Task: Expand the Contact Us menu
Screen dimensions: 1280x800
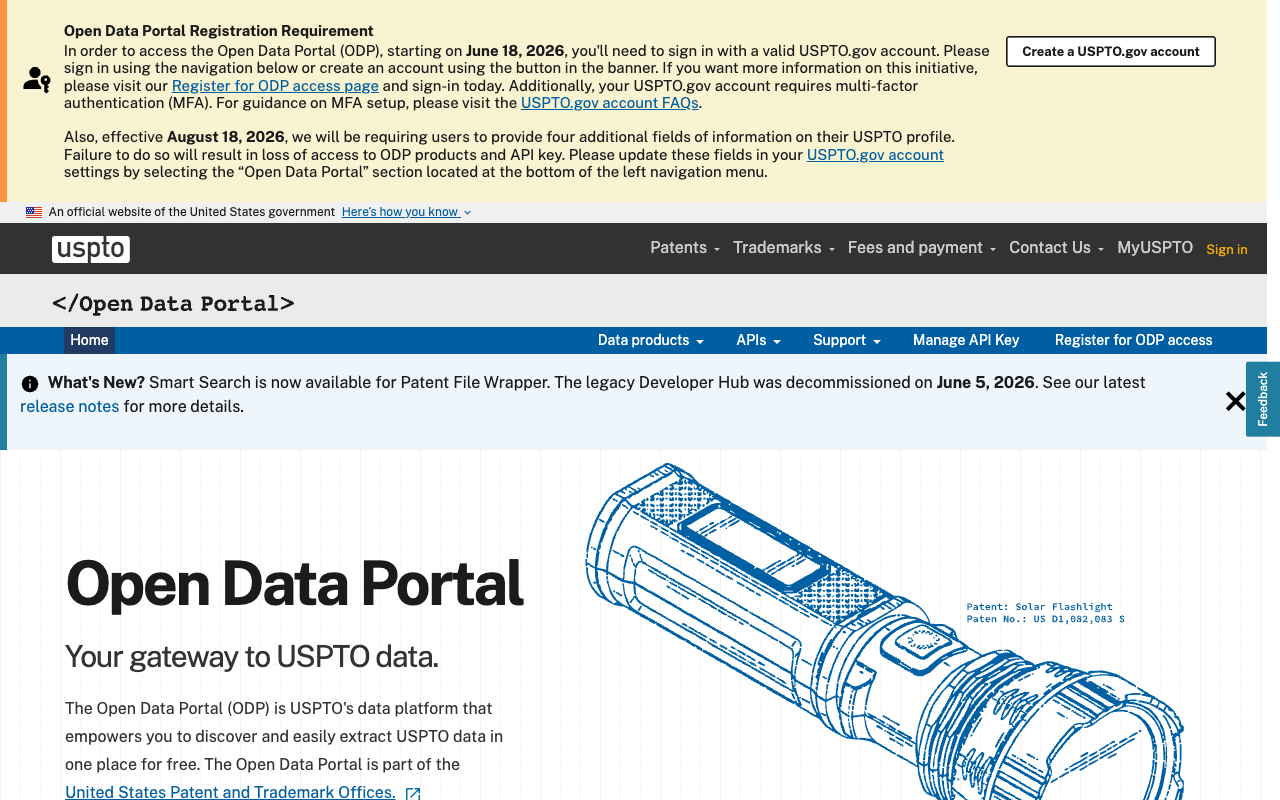Action: [1056, 248]
